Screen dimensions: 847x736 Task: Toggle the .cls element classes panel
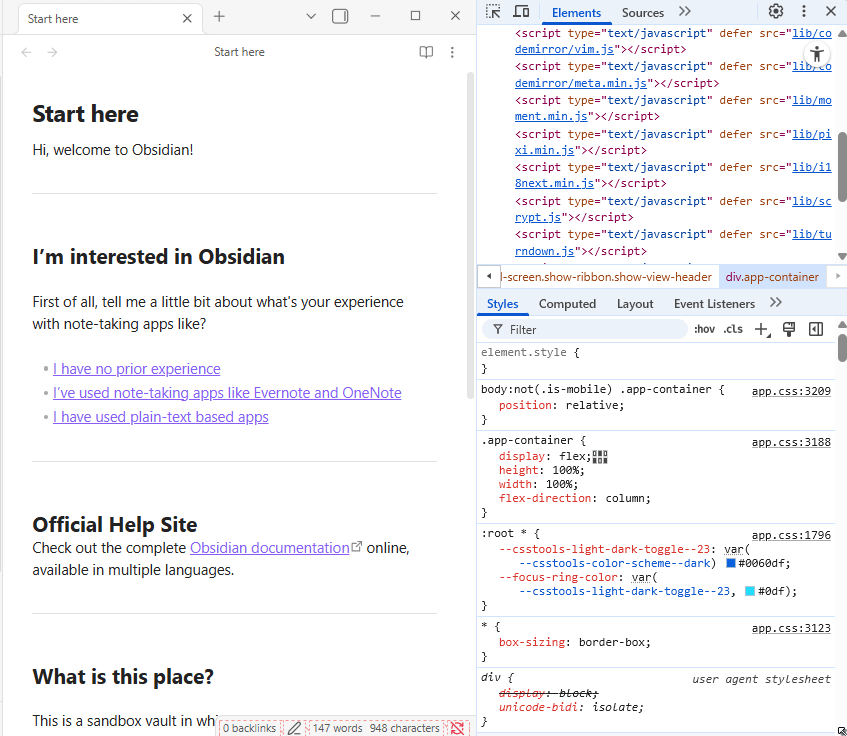tap(733, 329)
